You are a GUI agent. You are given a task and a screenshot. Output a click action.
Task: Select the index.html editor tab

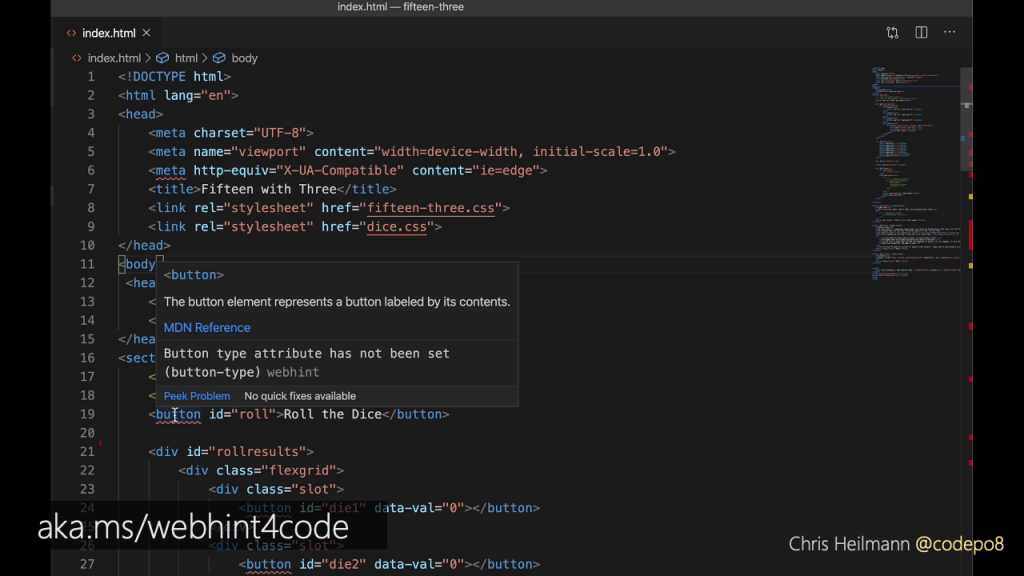[108, 33]
